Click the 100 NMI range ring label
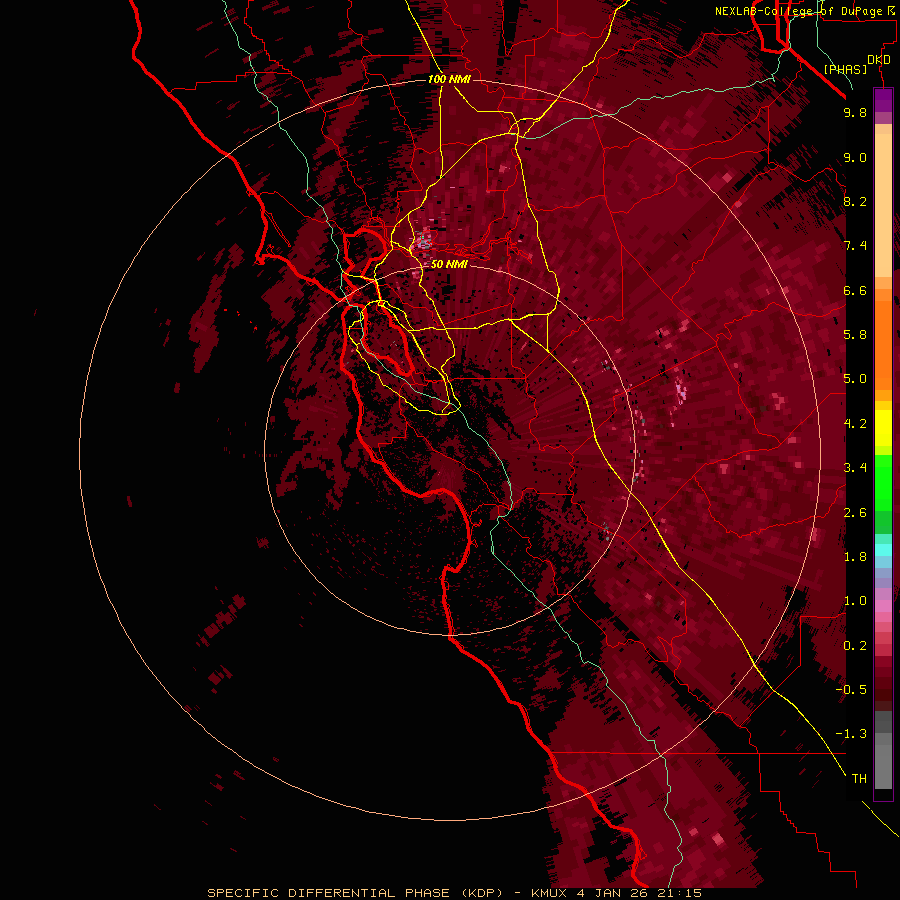Image resolution: width=900 pixels, height=900 pixels. point(449,79)
